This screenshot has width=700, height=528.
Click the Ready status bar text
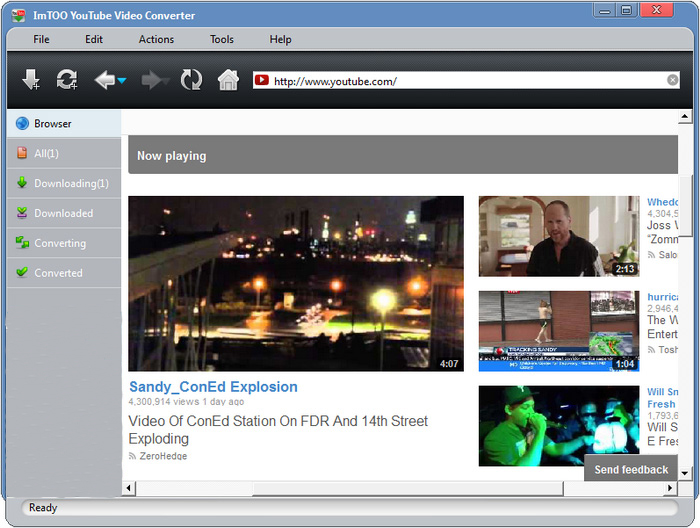43,508
